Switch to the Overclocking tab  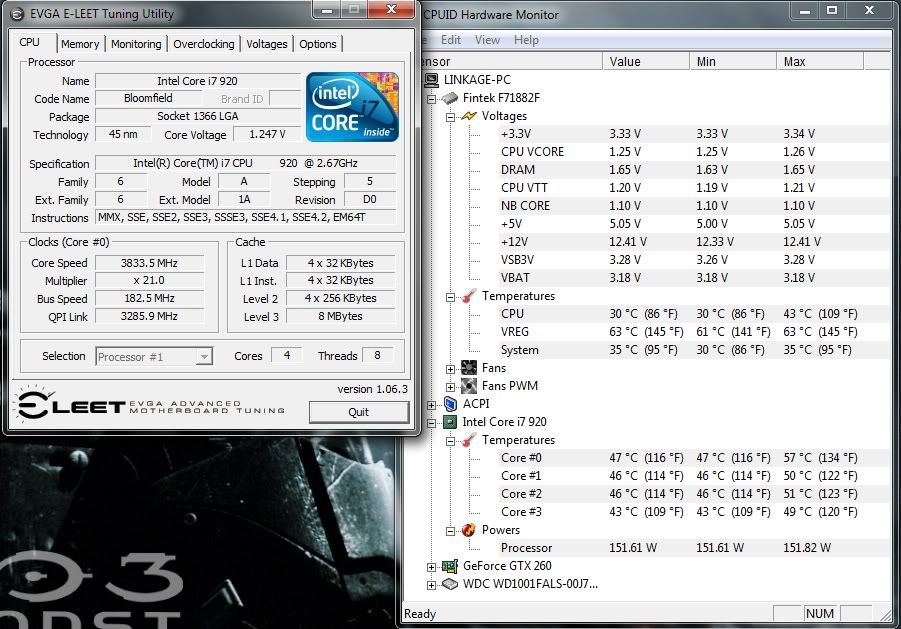coord(204,44)
